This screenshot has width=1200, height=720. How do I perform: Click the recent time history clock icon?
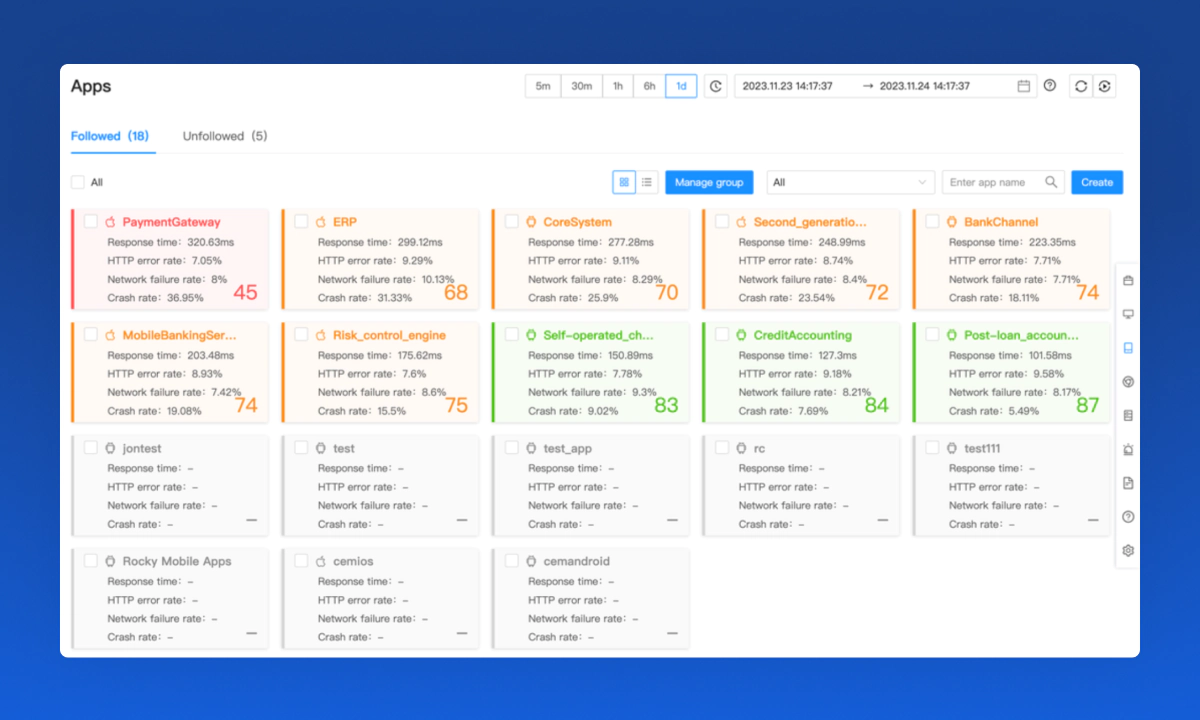tap(715, 86)
